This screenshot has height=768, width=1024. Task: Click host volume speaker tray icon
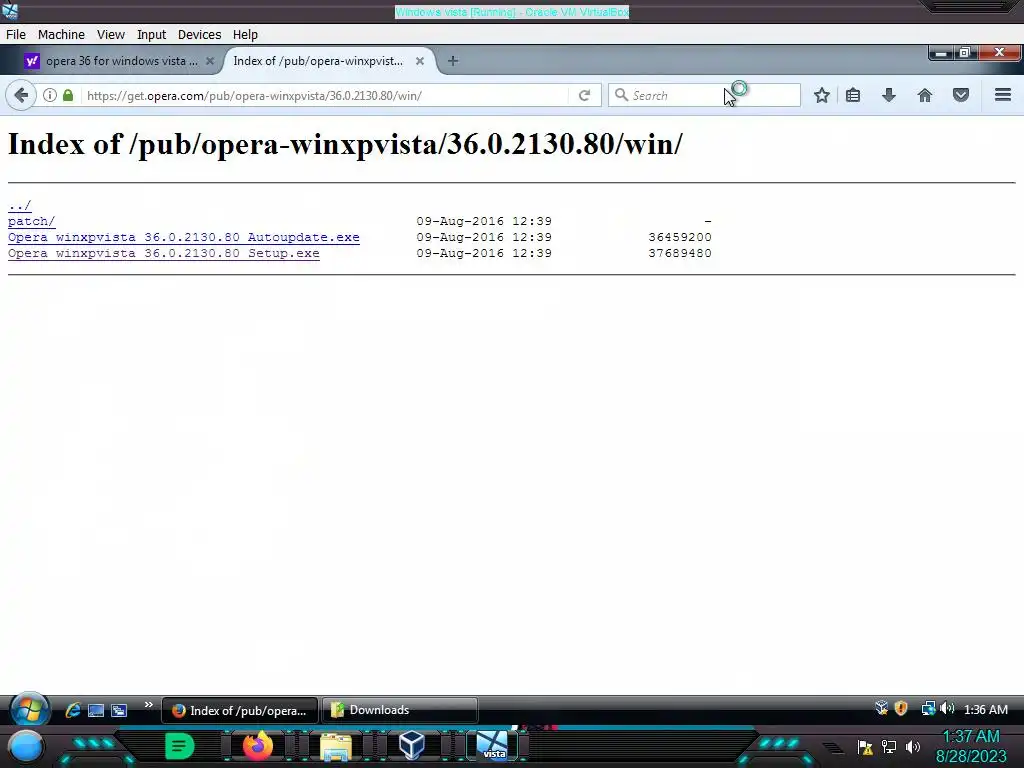coord(912,747)
